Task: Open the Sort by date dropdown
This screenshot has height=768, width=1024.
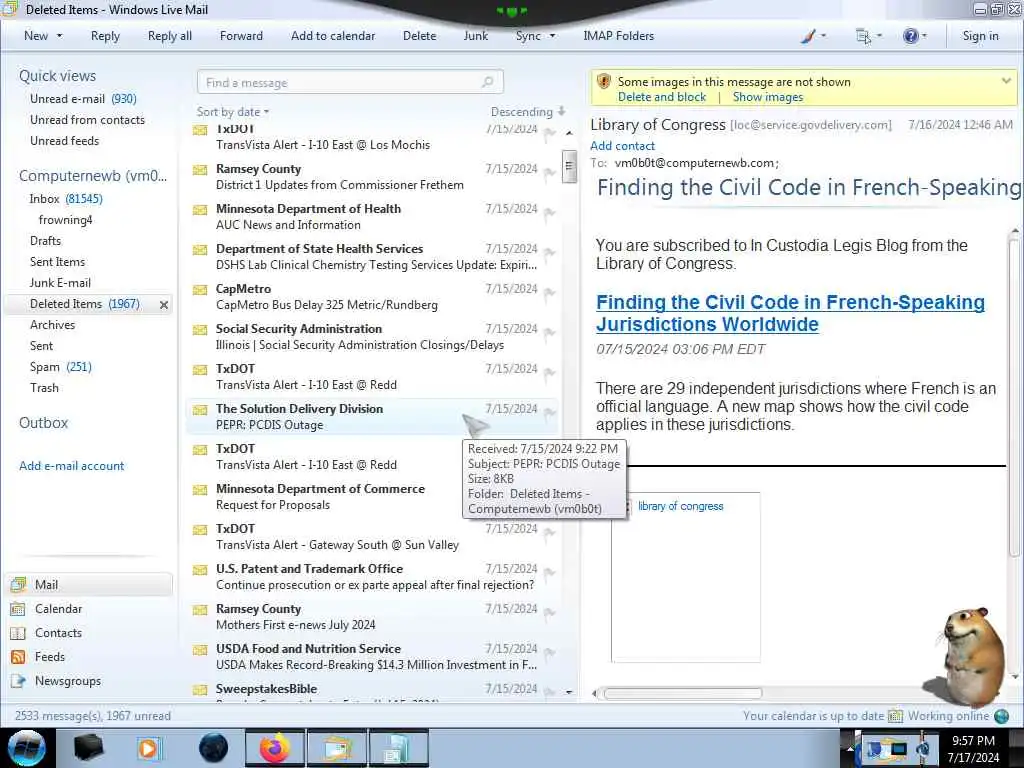Action: [x=233, y=112]
